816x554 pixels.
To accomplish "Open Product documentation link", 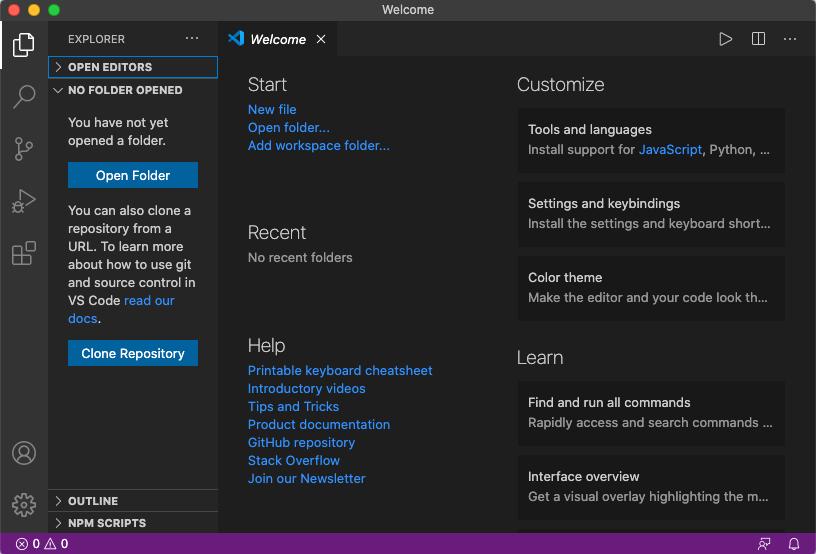I will pos(318,424).
